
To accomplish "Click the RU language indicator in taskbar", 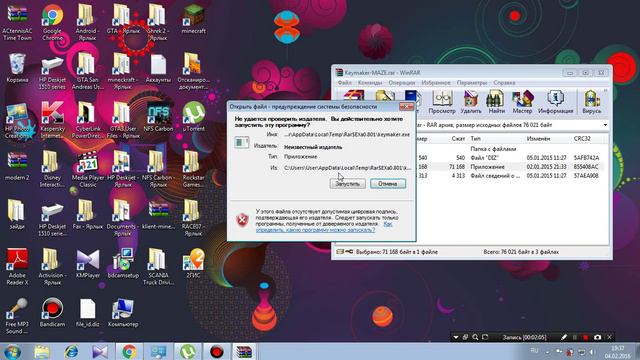I will [x=534, y=351].
